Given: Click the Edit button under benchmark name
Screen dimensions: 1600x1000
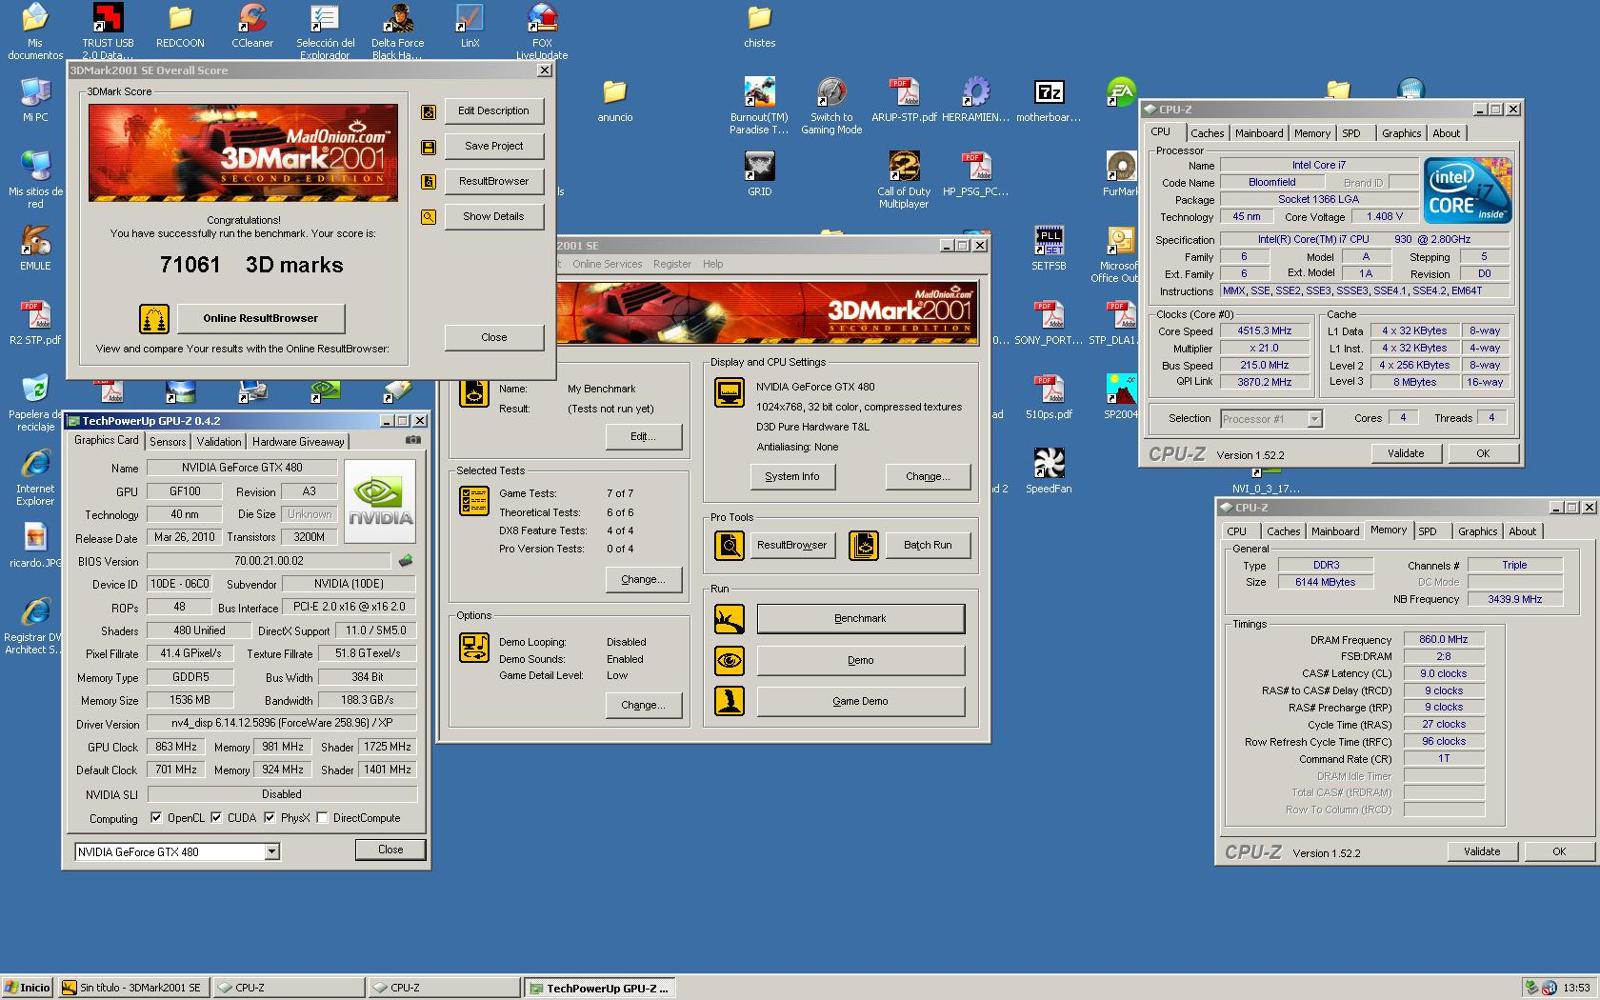Looking at the screenshot, I should pyautogui.click(x=643, y=437).
